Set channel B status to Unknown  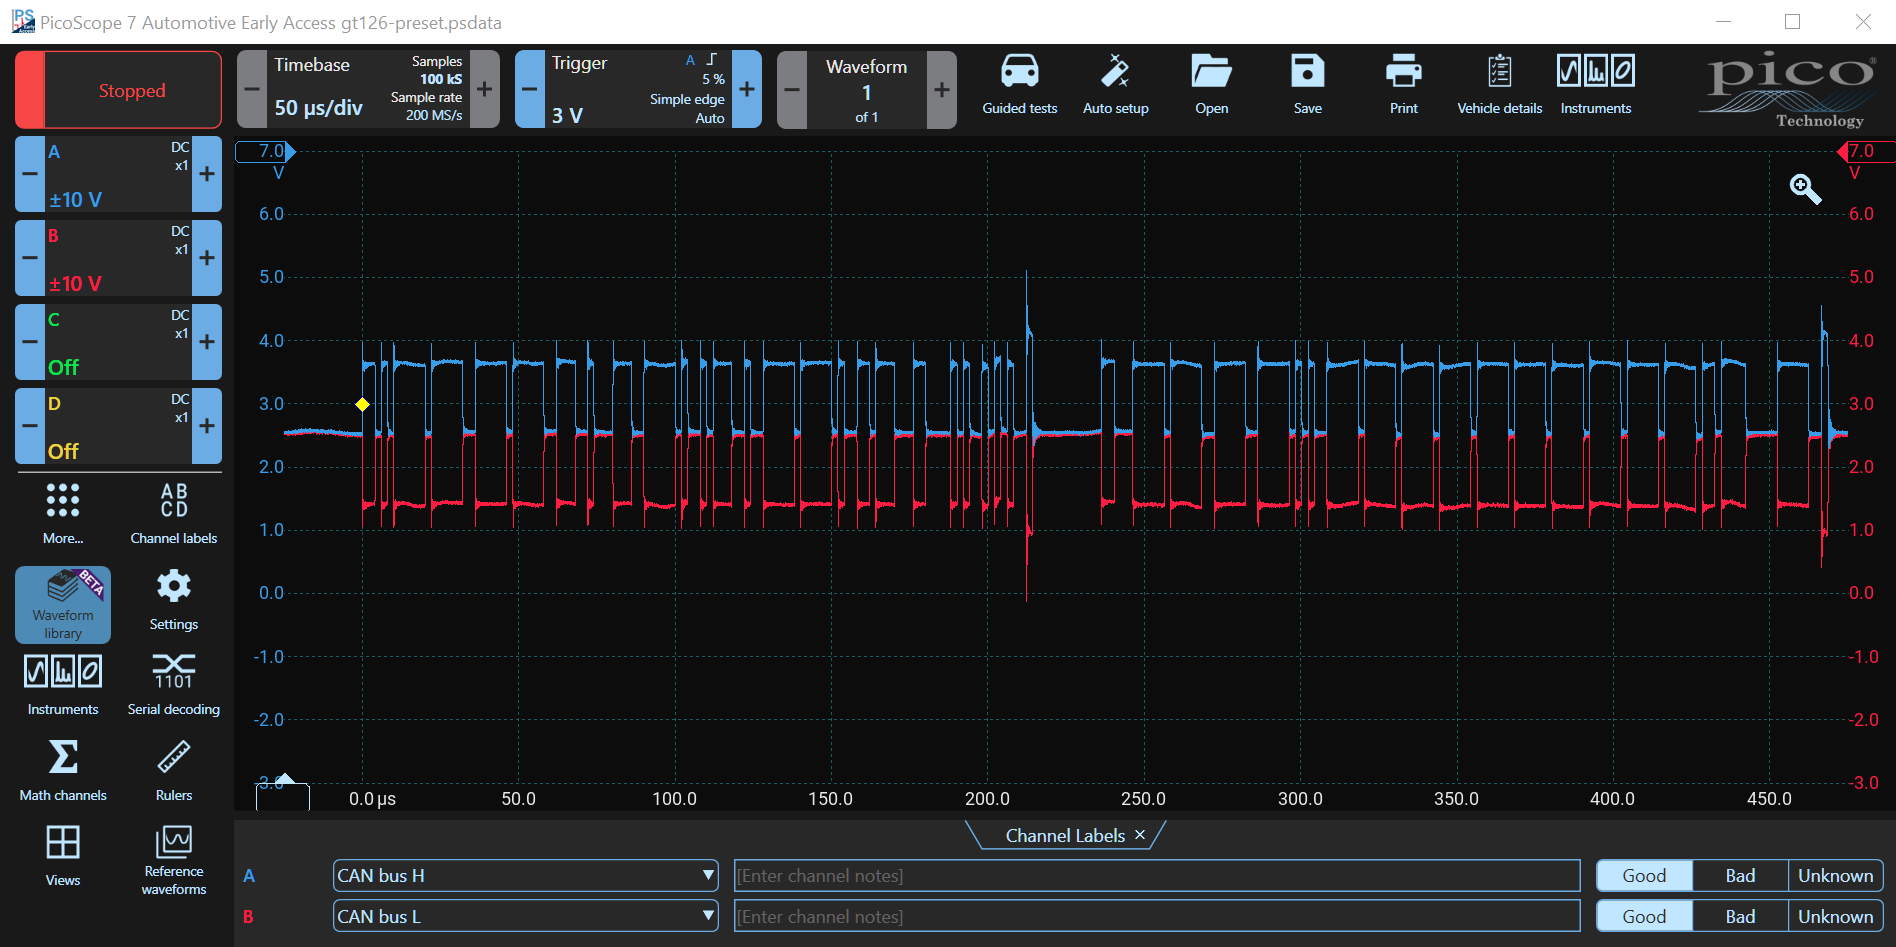point(1835,917)
